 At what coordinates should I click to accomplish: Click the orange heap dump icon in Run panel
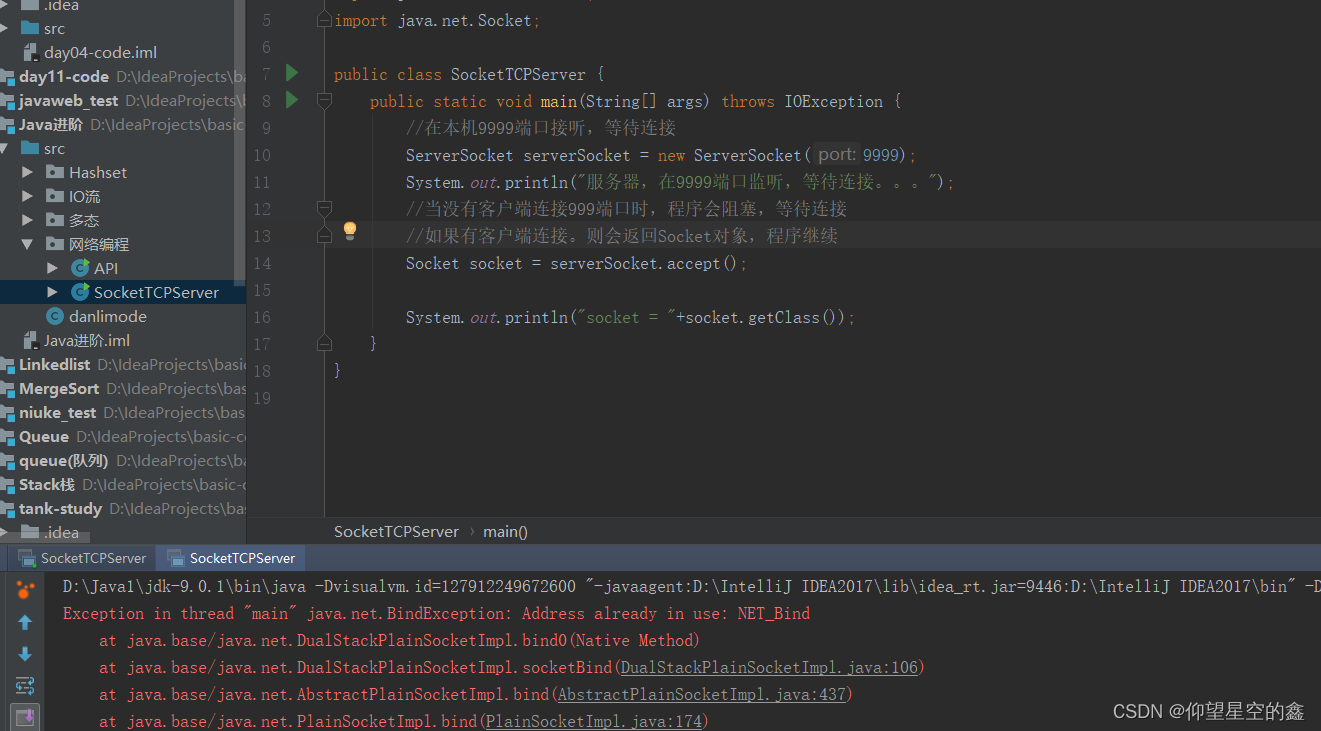click(x=25, y=589)
